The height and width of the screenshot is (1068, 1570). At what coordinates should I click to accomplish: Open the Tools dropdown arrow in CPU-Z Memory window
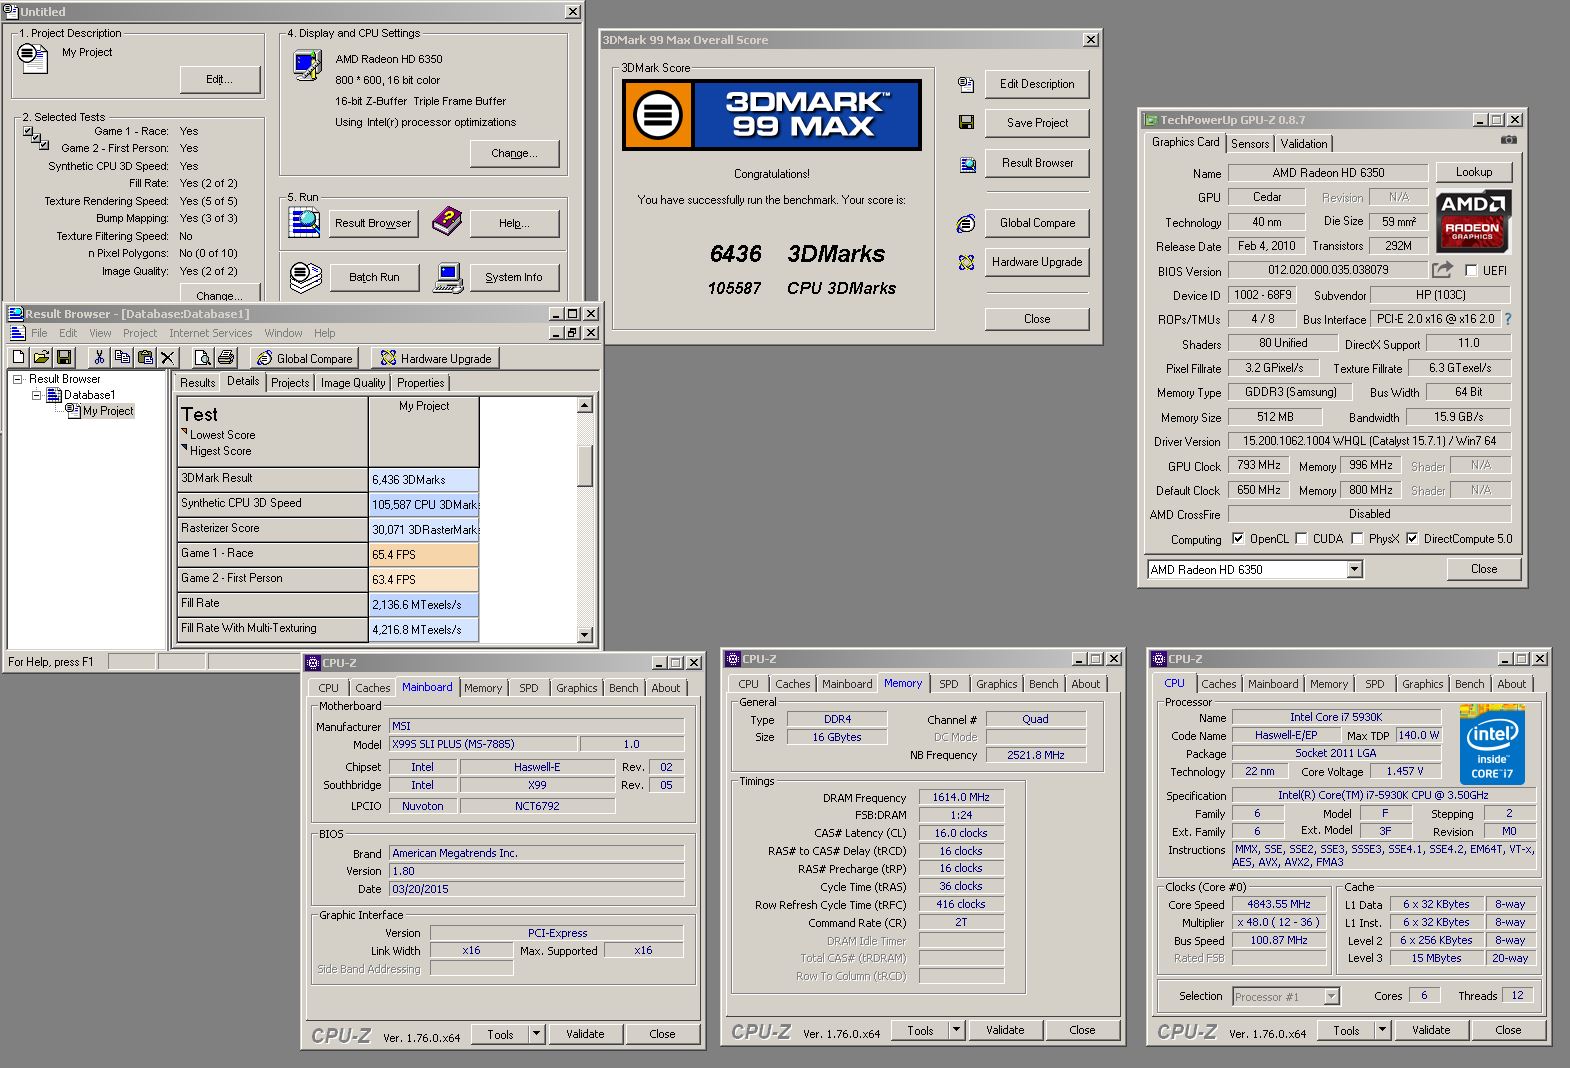tap(957, 1030)
